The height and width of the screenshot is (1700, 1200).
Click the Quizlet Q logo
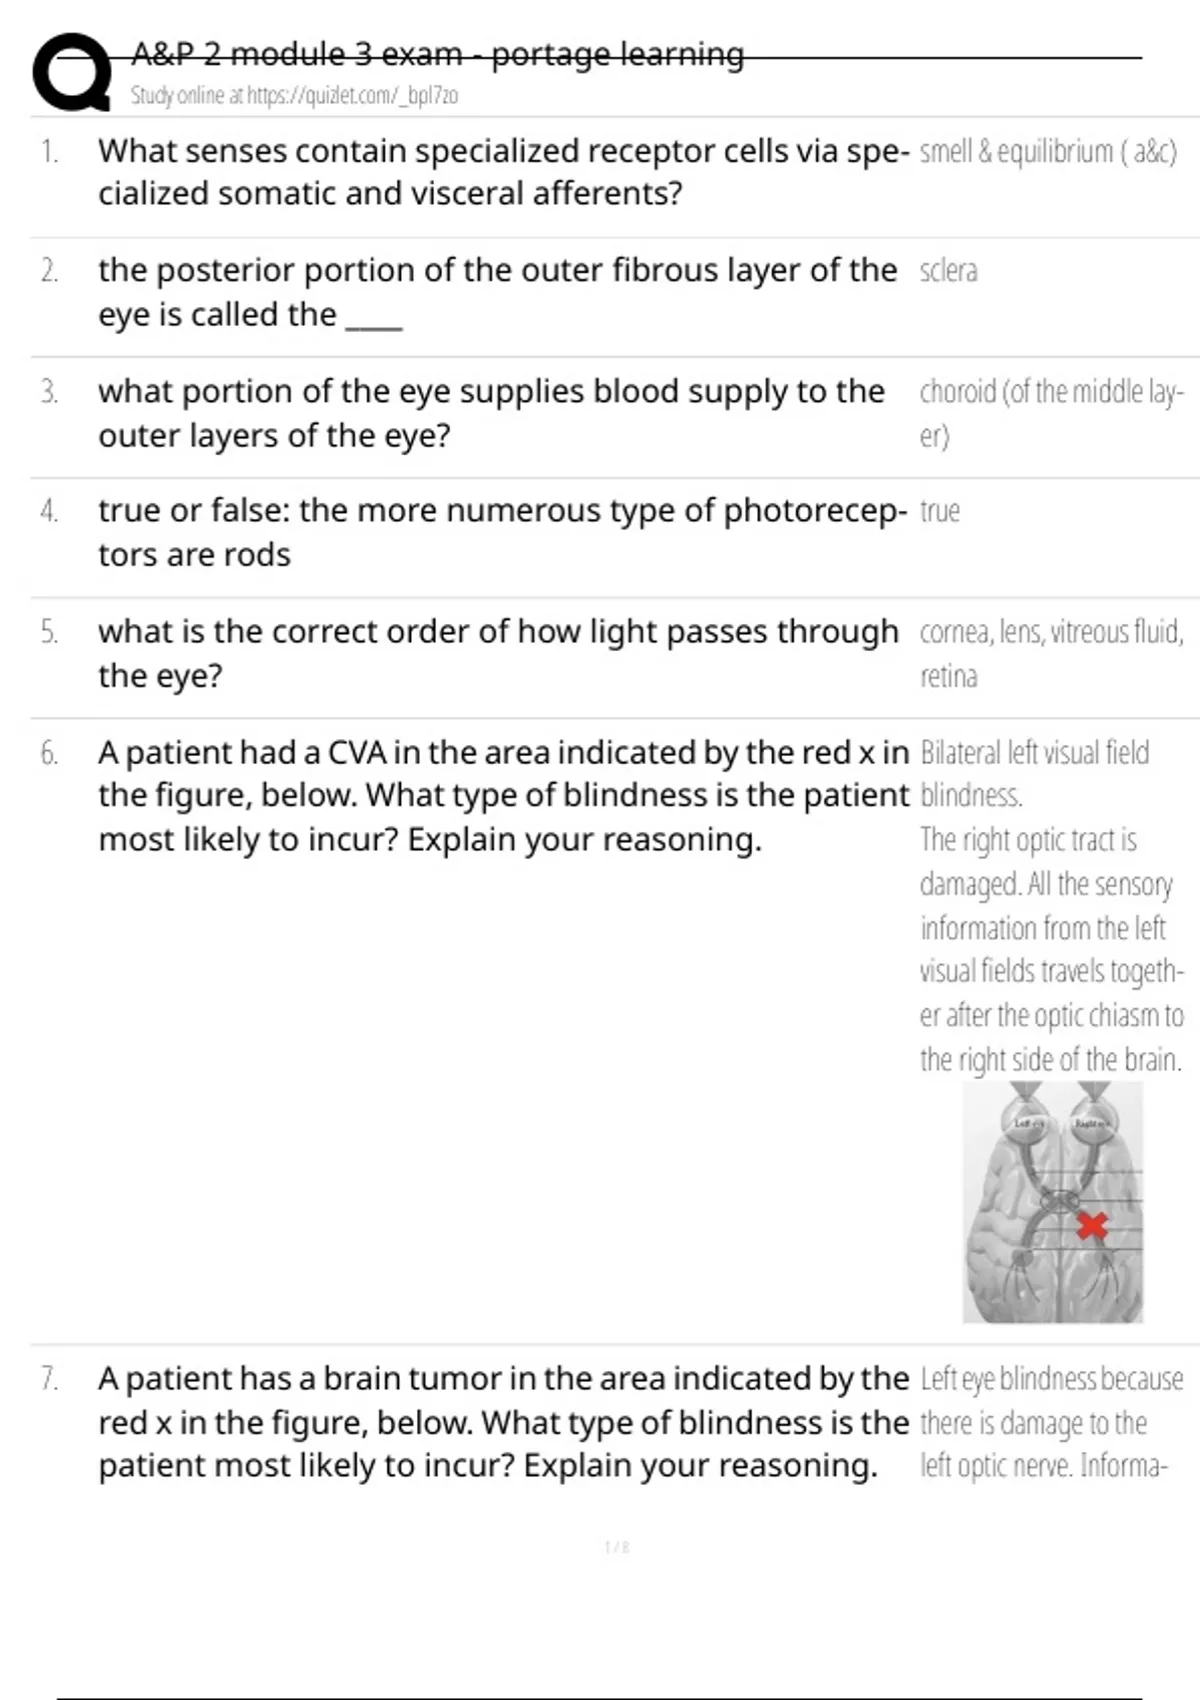71,71
